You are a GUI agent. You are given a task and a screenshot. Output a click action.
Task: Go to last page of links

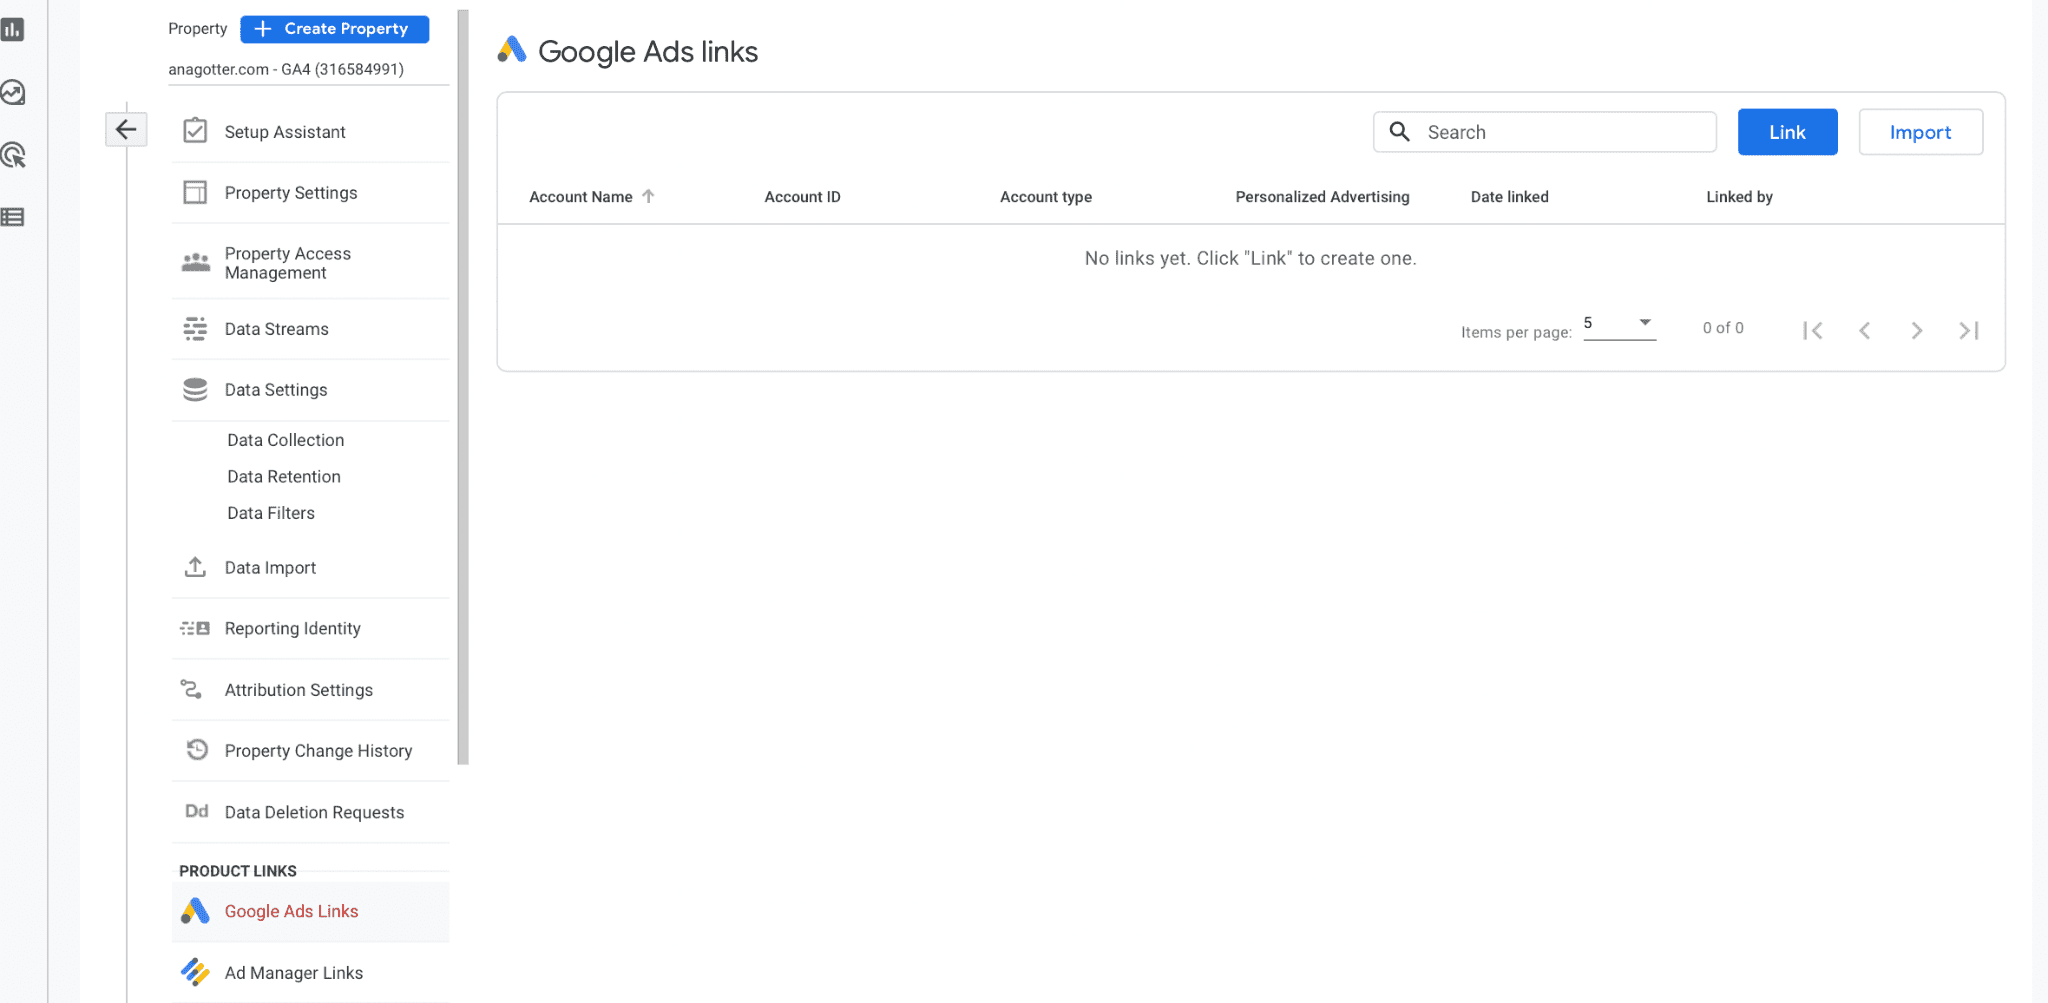point(1968,330)
